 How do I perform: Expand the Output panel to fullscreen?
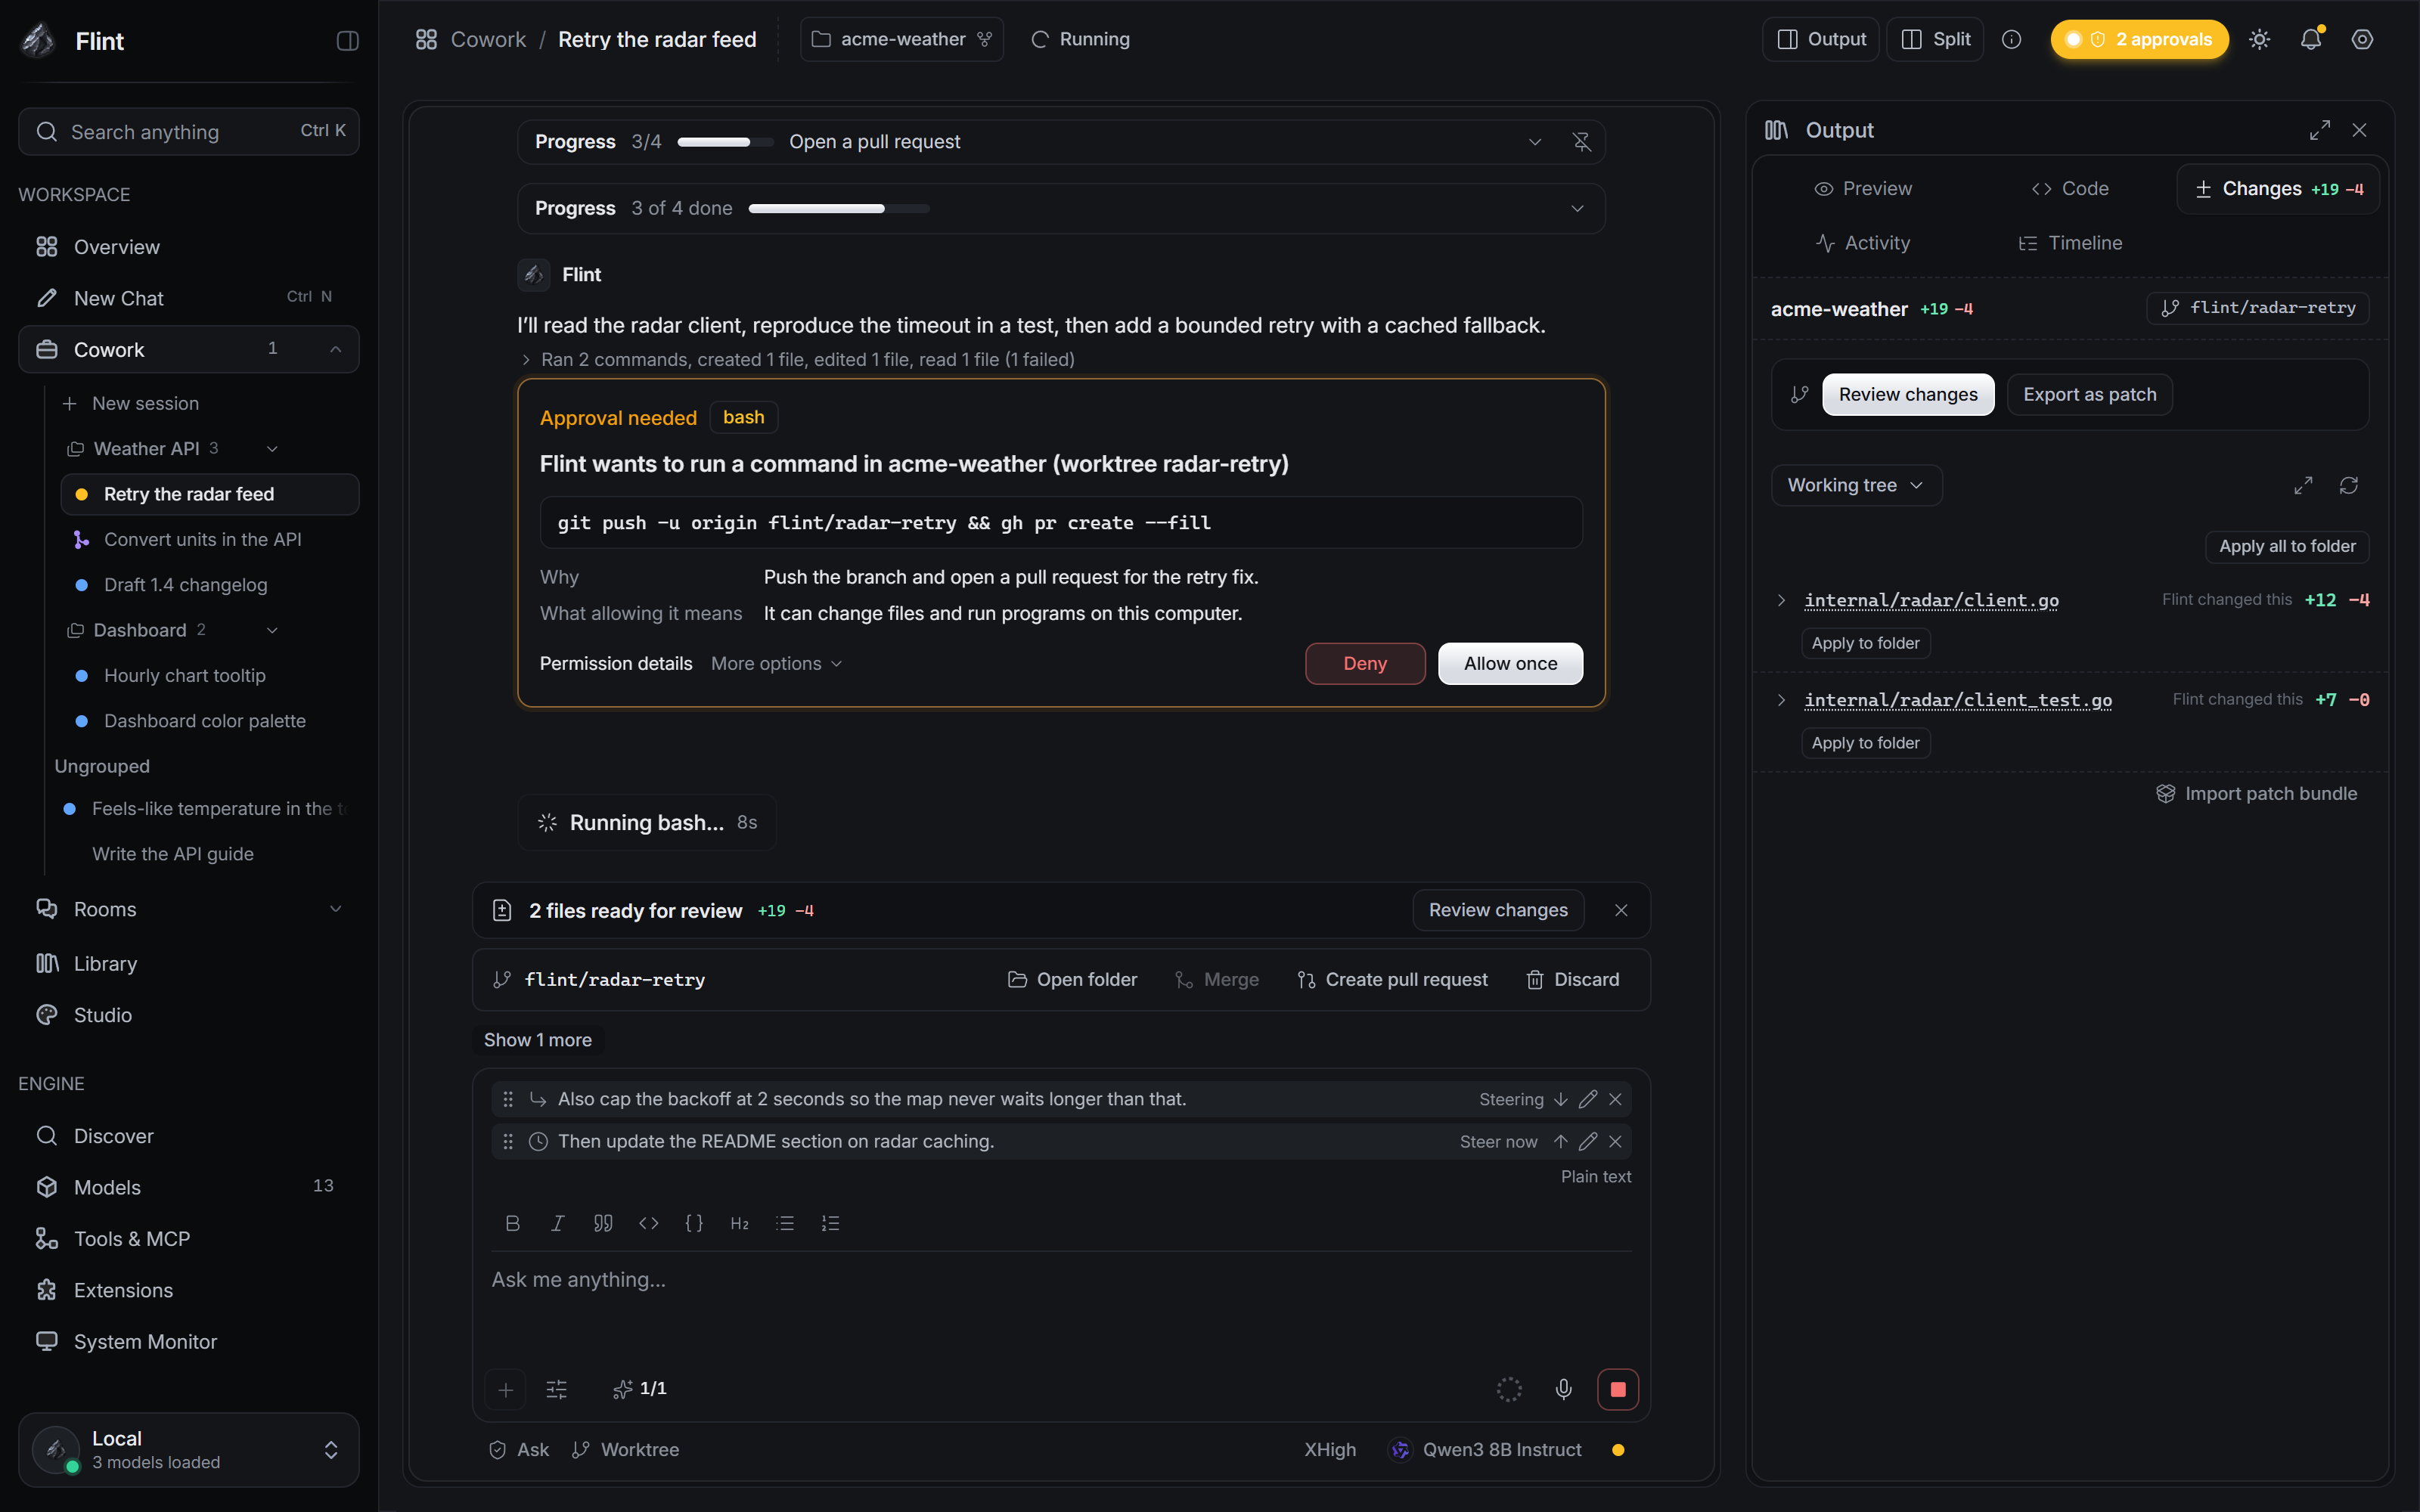2319,130
